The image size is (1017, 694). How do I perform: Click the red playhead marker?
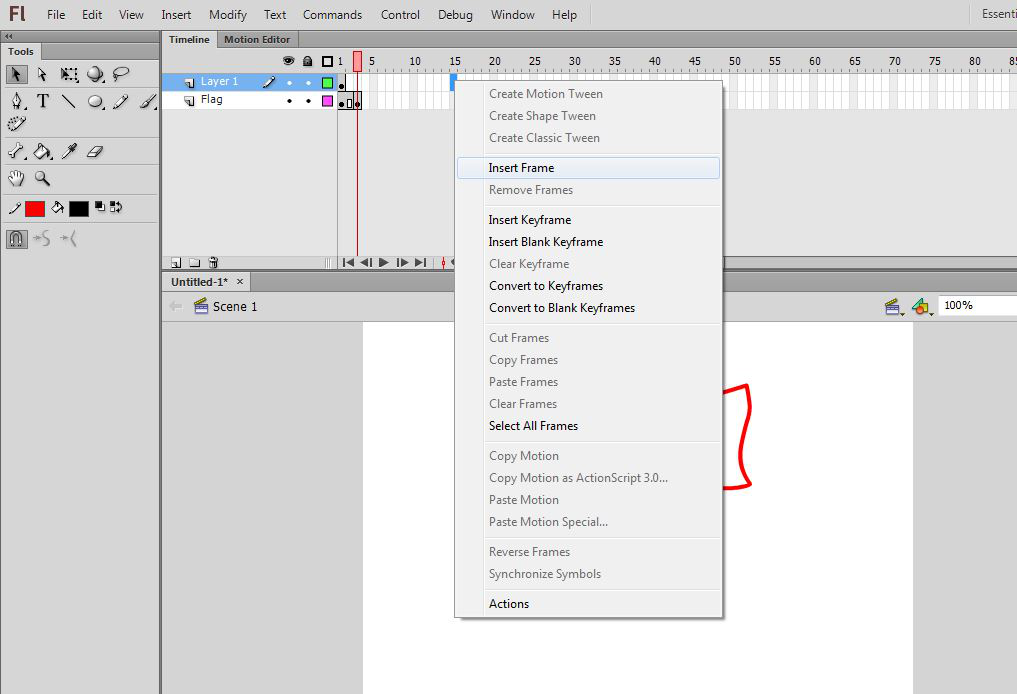[x=357, y=61]
